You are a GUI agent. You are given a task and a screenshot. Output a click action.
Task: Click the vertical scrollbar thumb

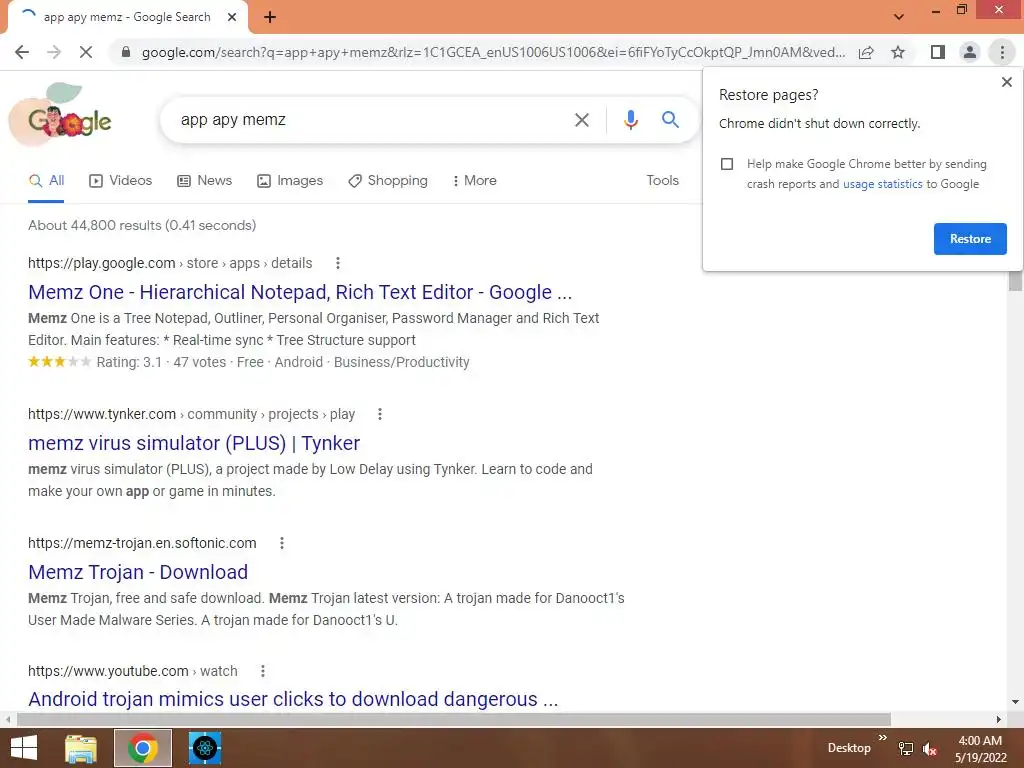pyautogui.click(x=1015, y=281)
